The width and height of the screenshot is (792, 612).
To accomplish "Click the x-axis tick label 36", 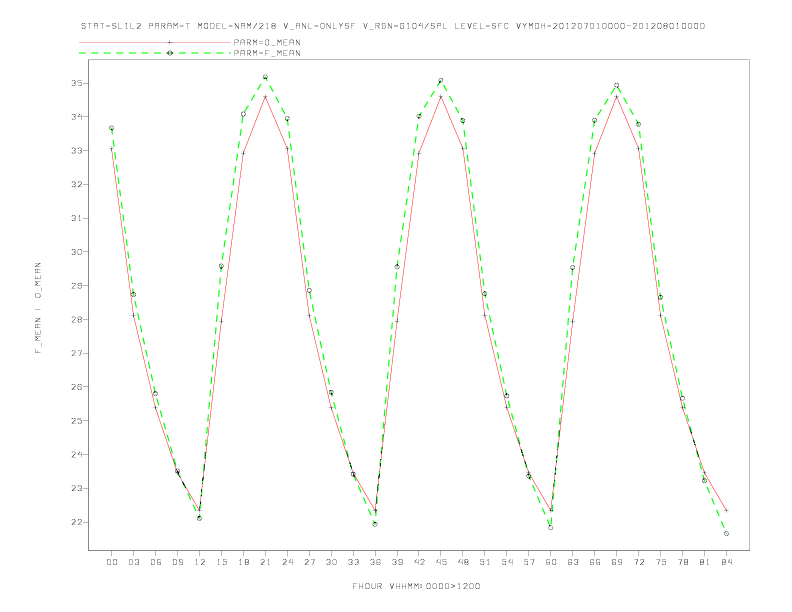I will point(375,562).
